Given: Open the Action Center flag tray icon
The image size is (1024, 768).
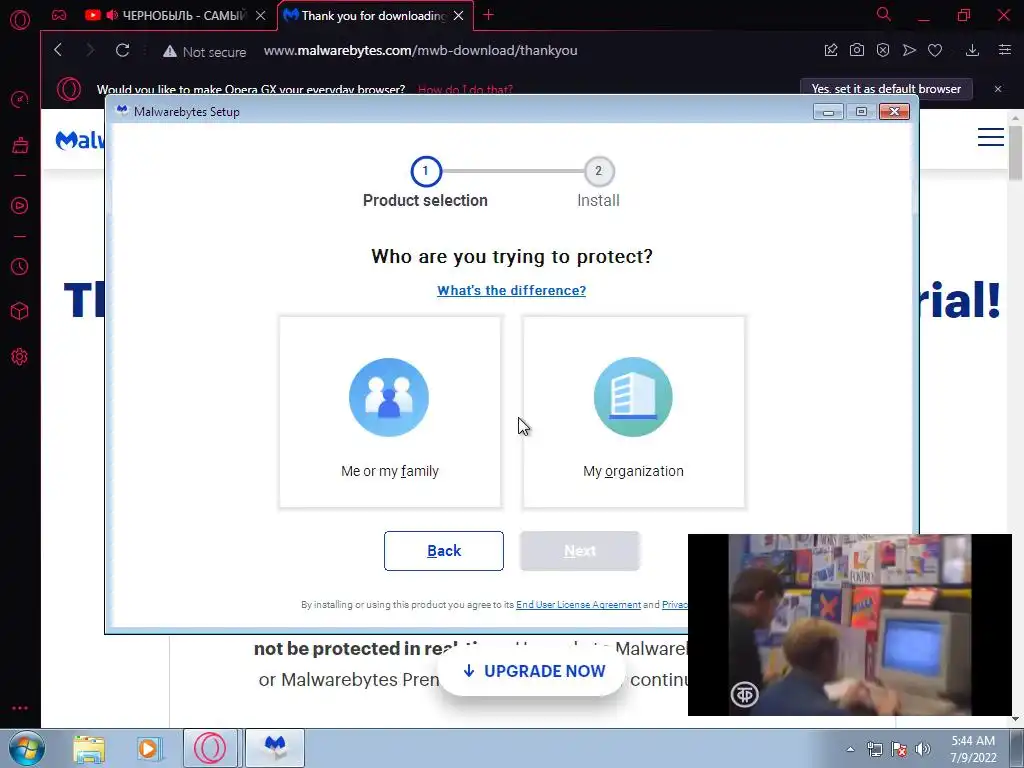Looking at the screenshot, I should 899,749.
